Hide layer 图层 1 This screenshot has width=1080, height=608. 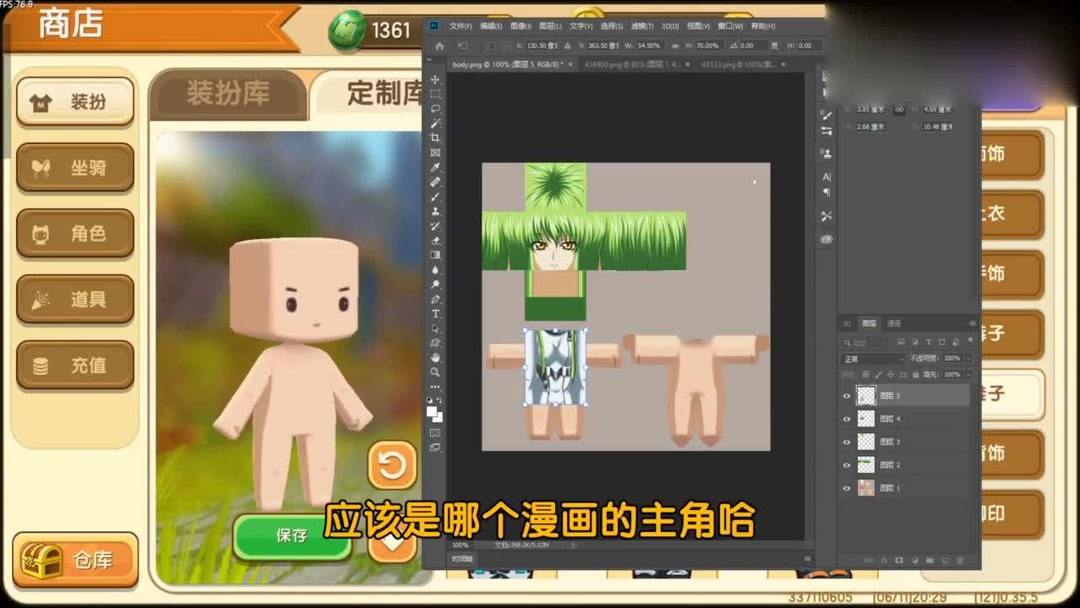(847, 487)
